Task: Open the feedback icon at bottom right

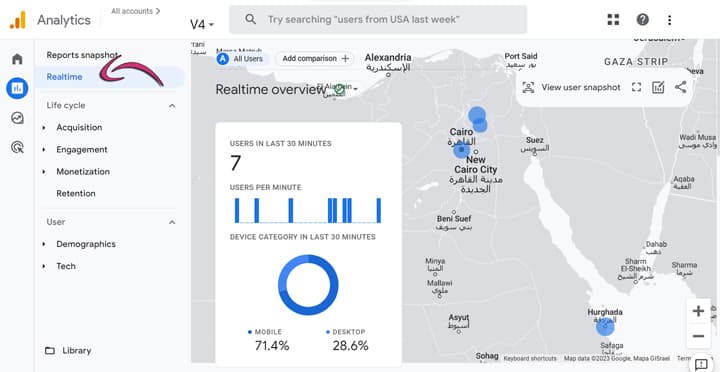Action: (x=701, y=365)
